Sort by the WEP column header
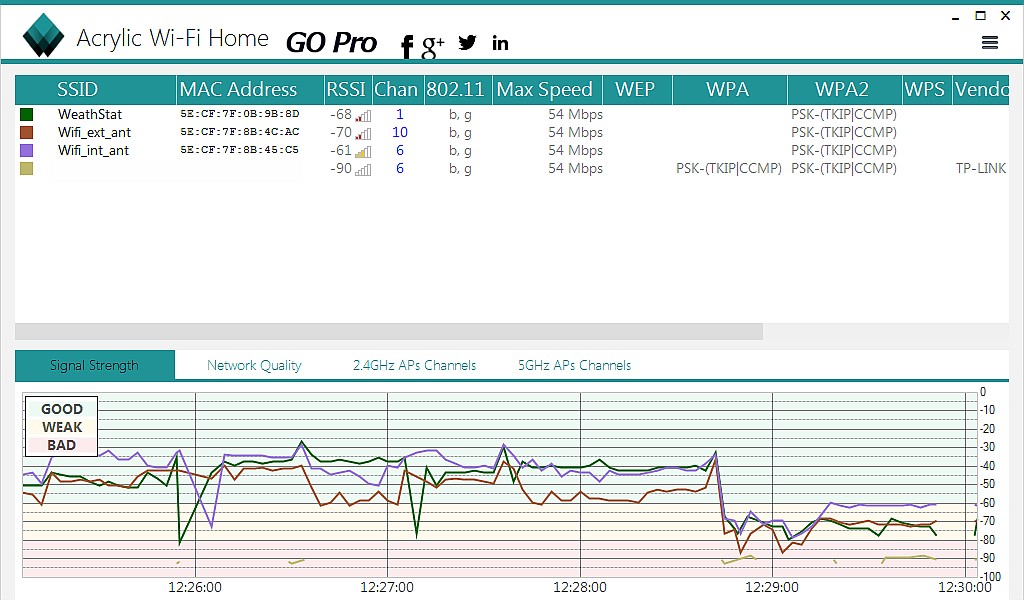This screenshot has height=600, width=1024. tap(637, 89)
